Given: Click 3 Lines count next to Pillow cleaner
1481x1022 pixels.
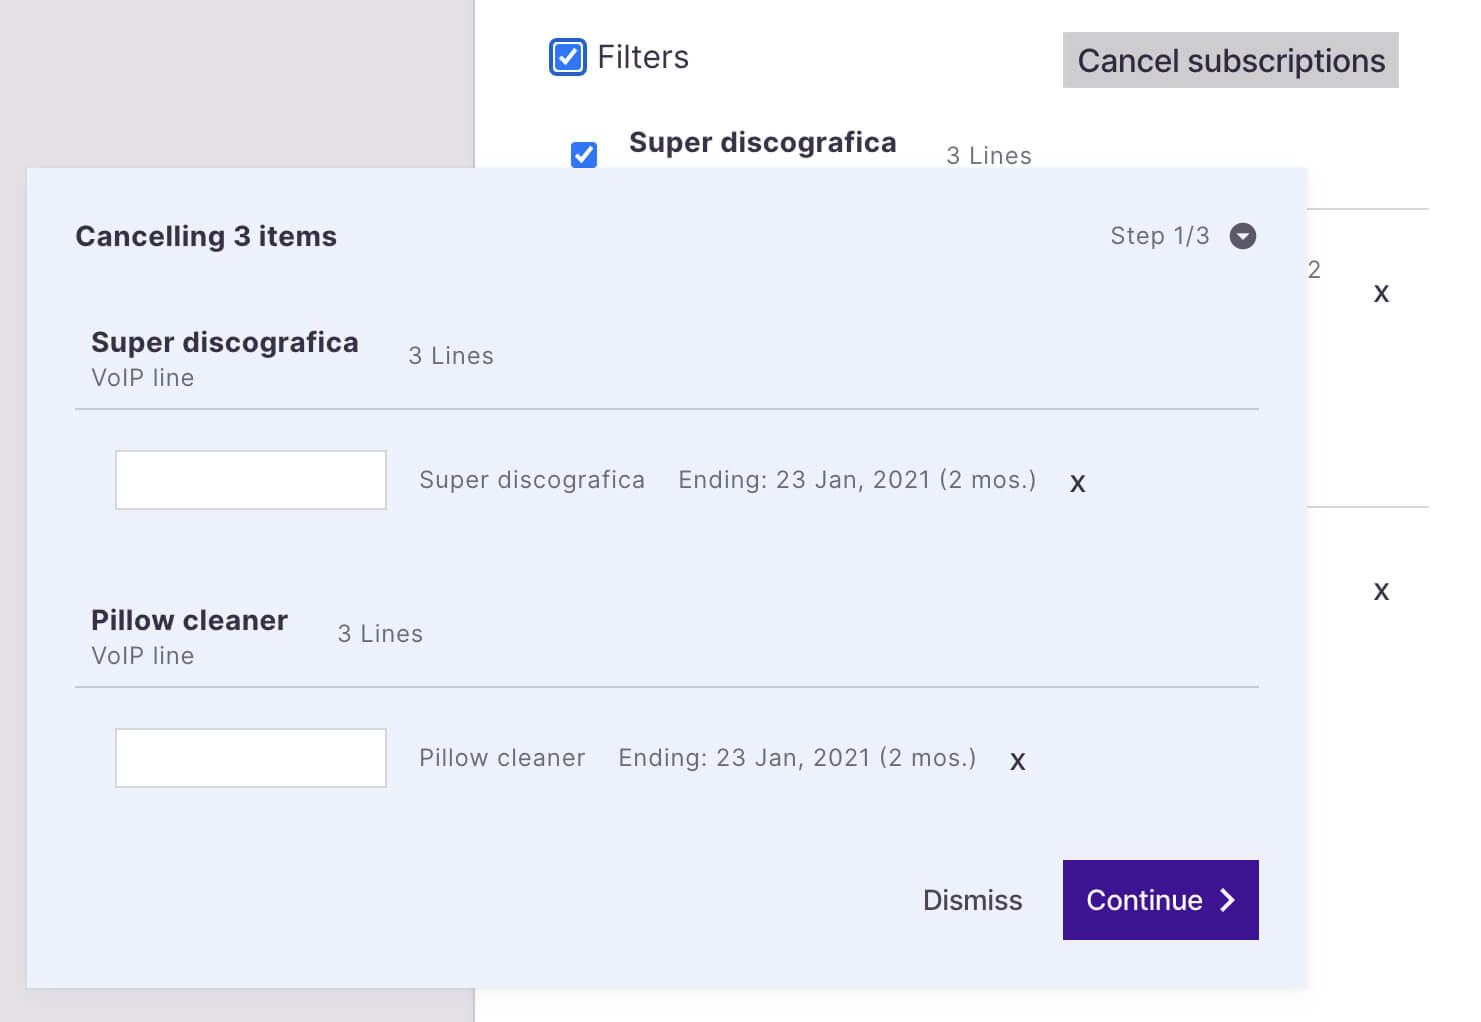Looking at the screenshot, I should 380,634.
